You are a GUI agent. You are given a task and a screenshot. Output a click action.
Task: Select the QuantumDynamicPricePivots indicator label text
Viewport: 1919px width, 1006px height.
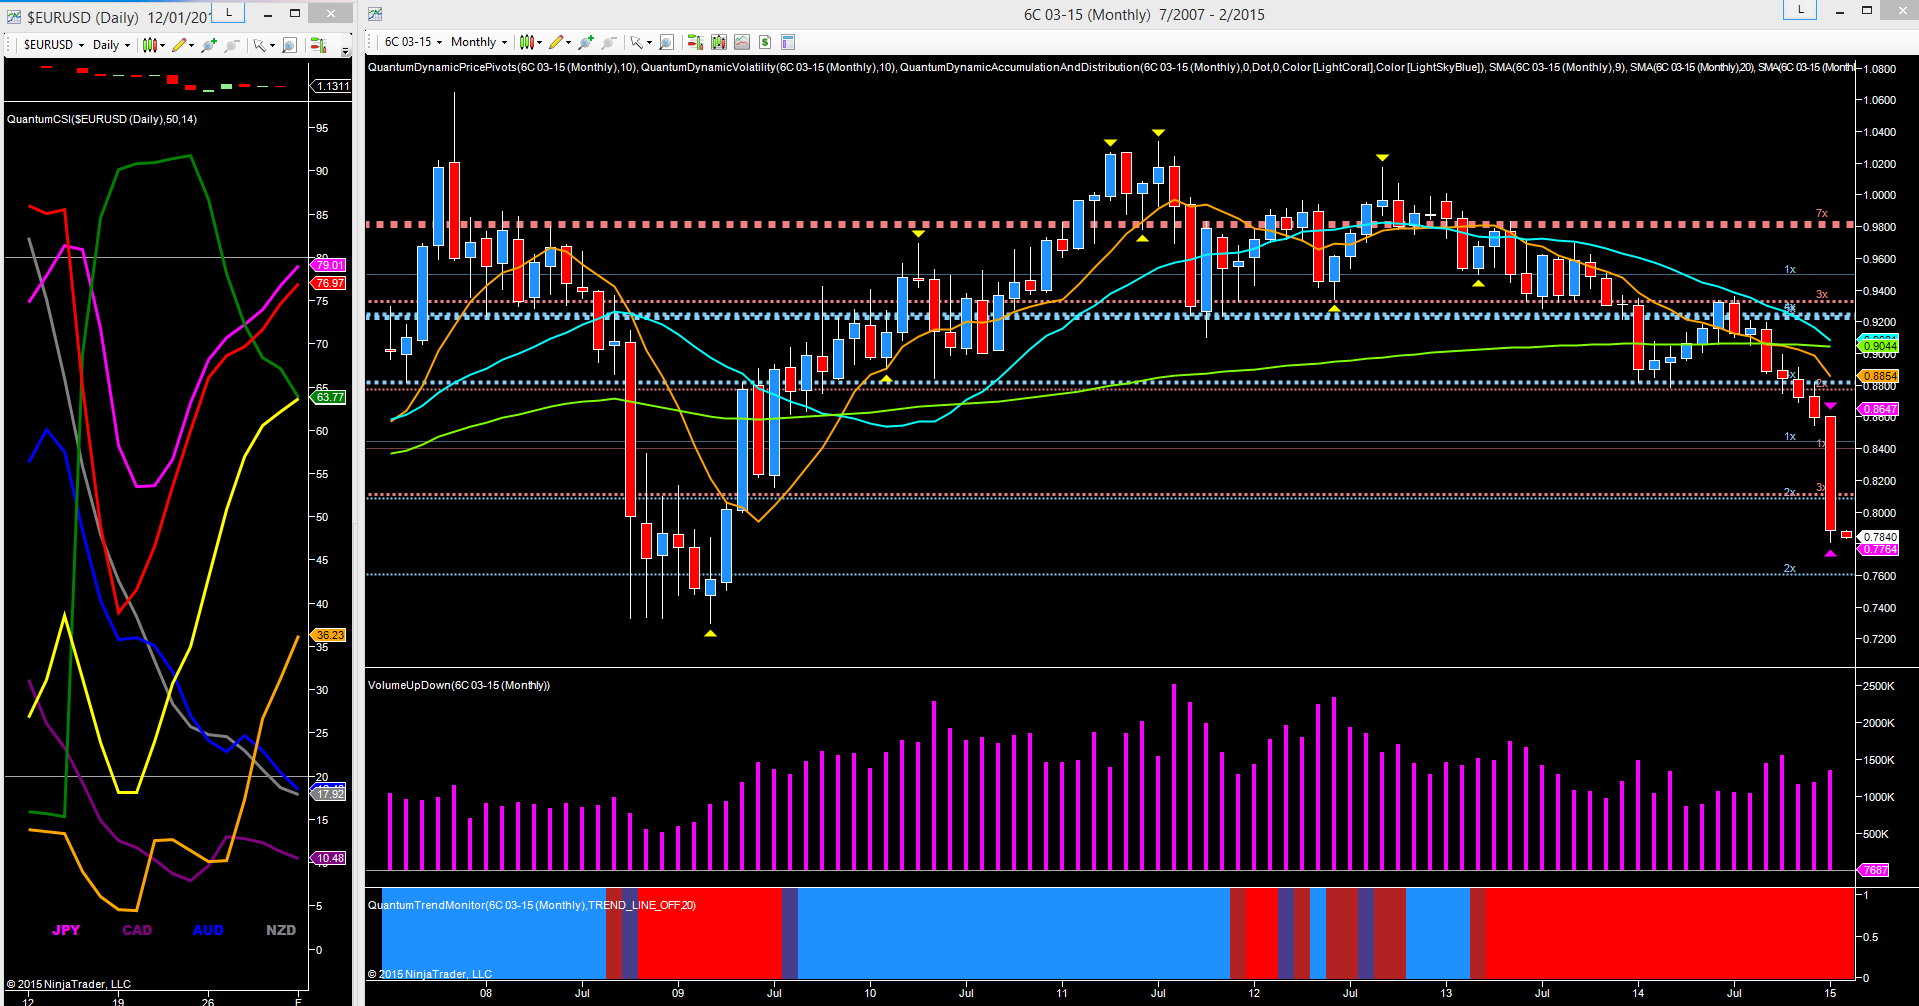coord(503,67)
